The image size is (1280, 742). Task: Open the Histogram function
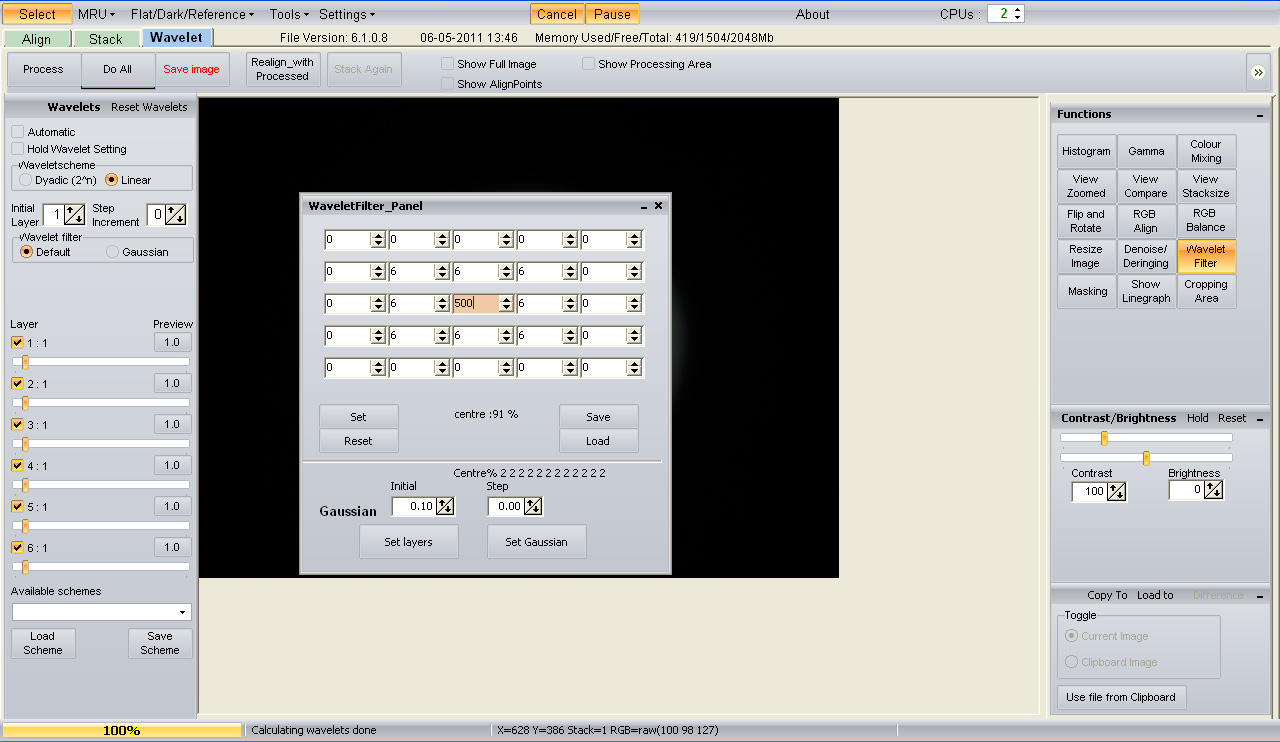coord(1086,151)
